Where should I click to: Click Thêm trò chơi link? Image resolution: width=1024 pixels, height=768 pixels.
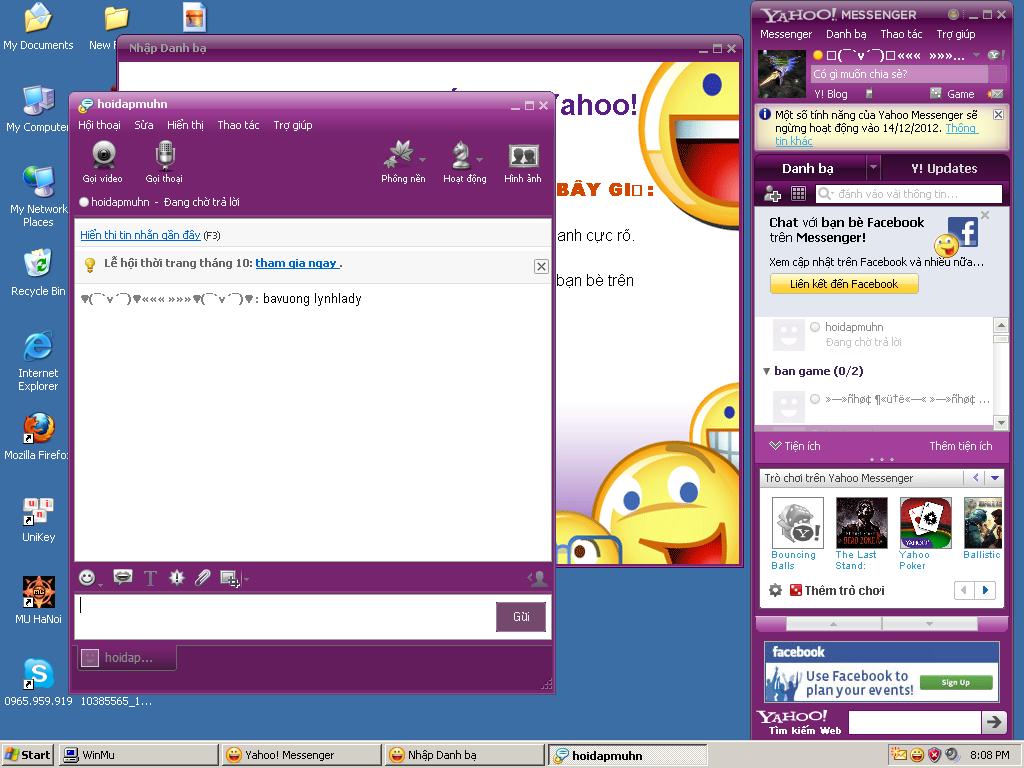844,590
